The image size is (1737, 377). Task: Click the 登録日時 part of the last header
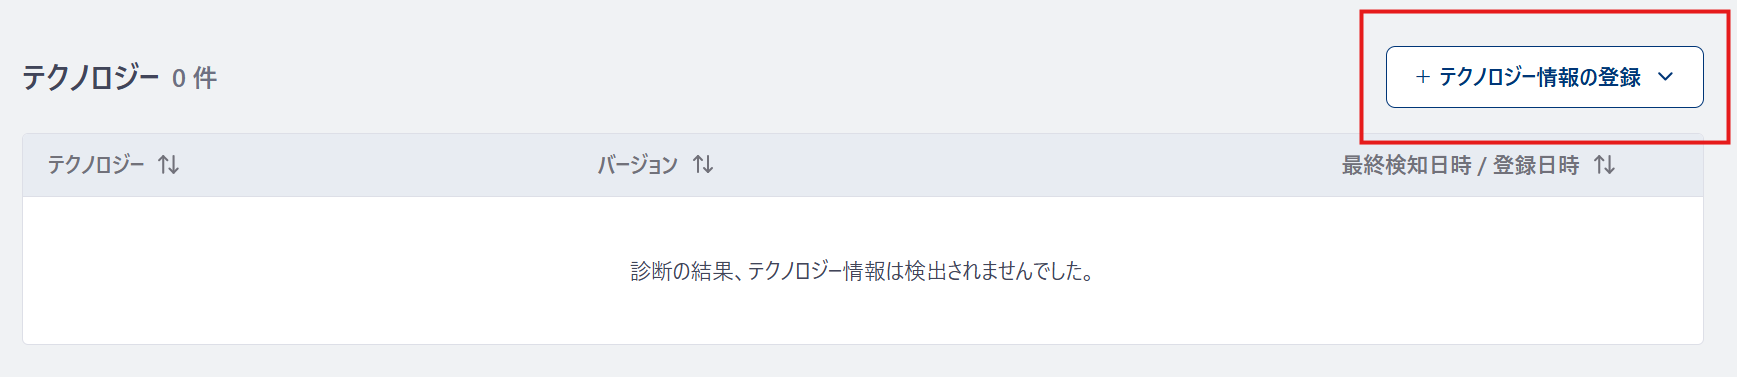click(1536, 165)
